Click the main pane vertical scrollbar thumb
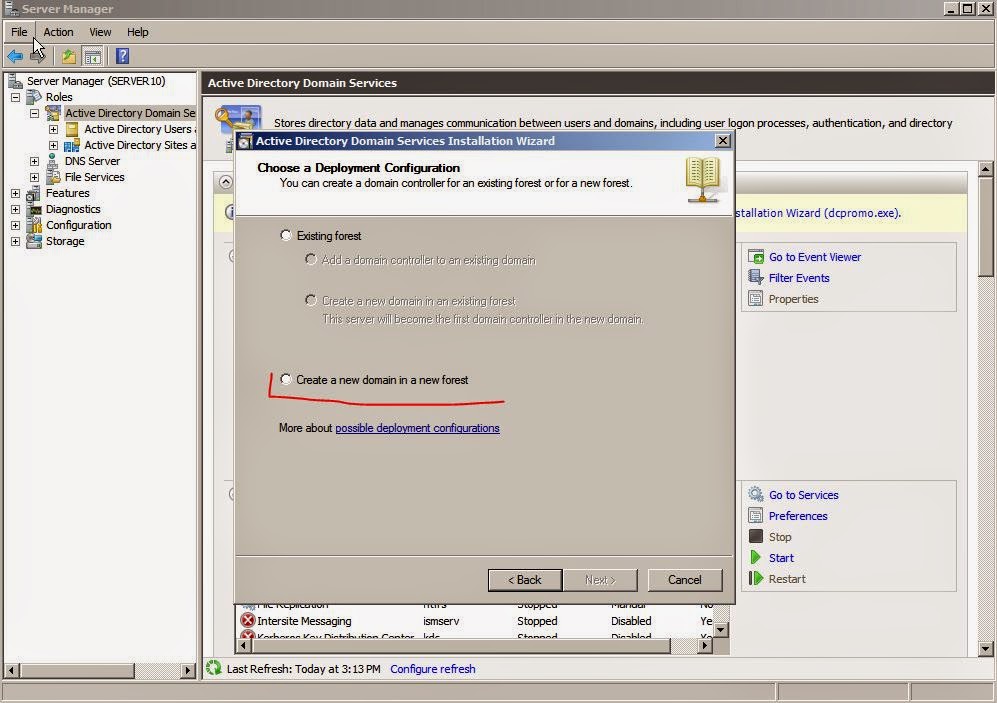This screenshot has height=703, width=997. click(x=986, y=227)
